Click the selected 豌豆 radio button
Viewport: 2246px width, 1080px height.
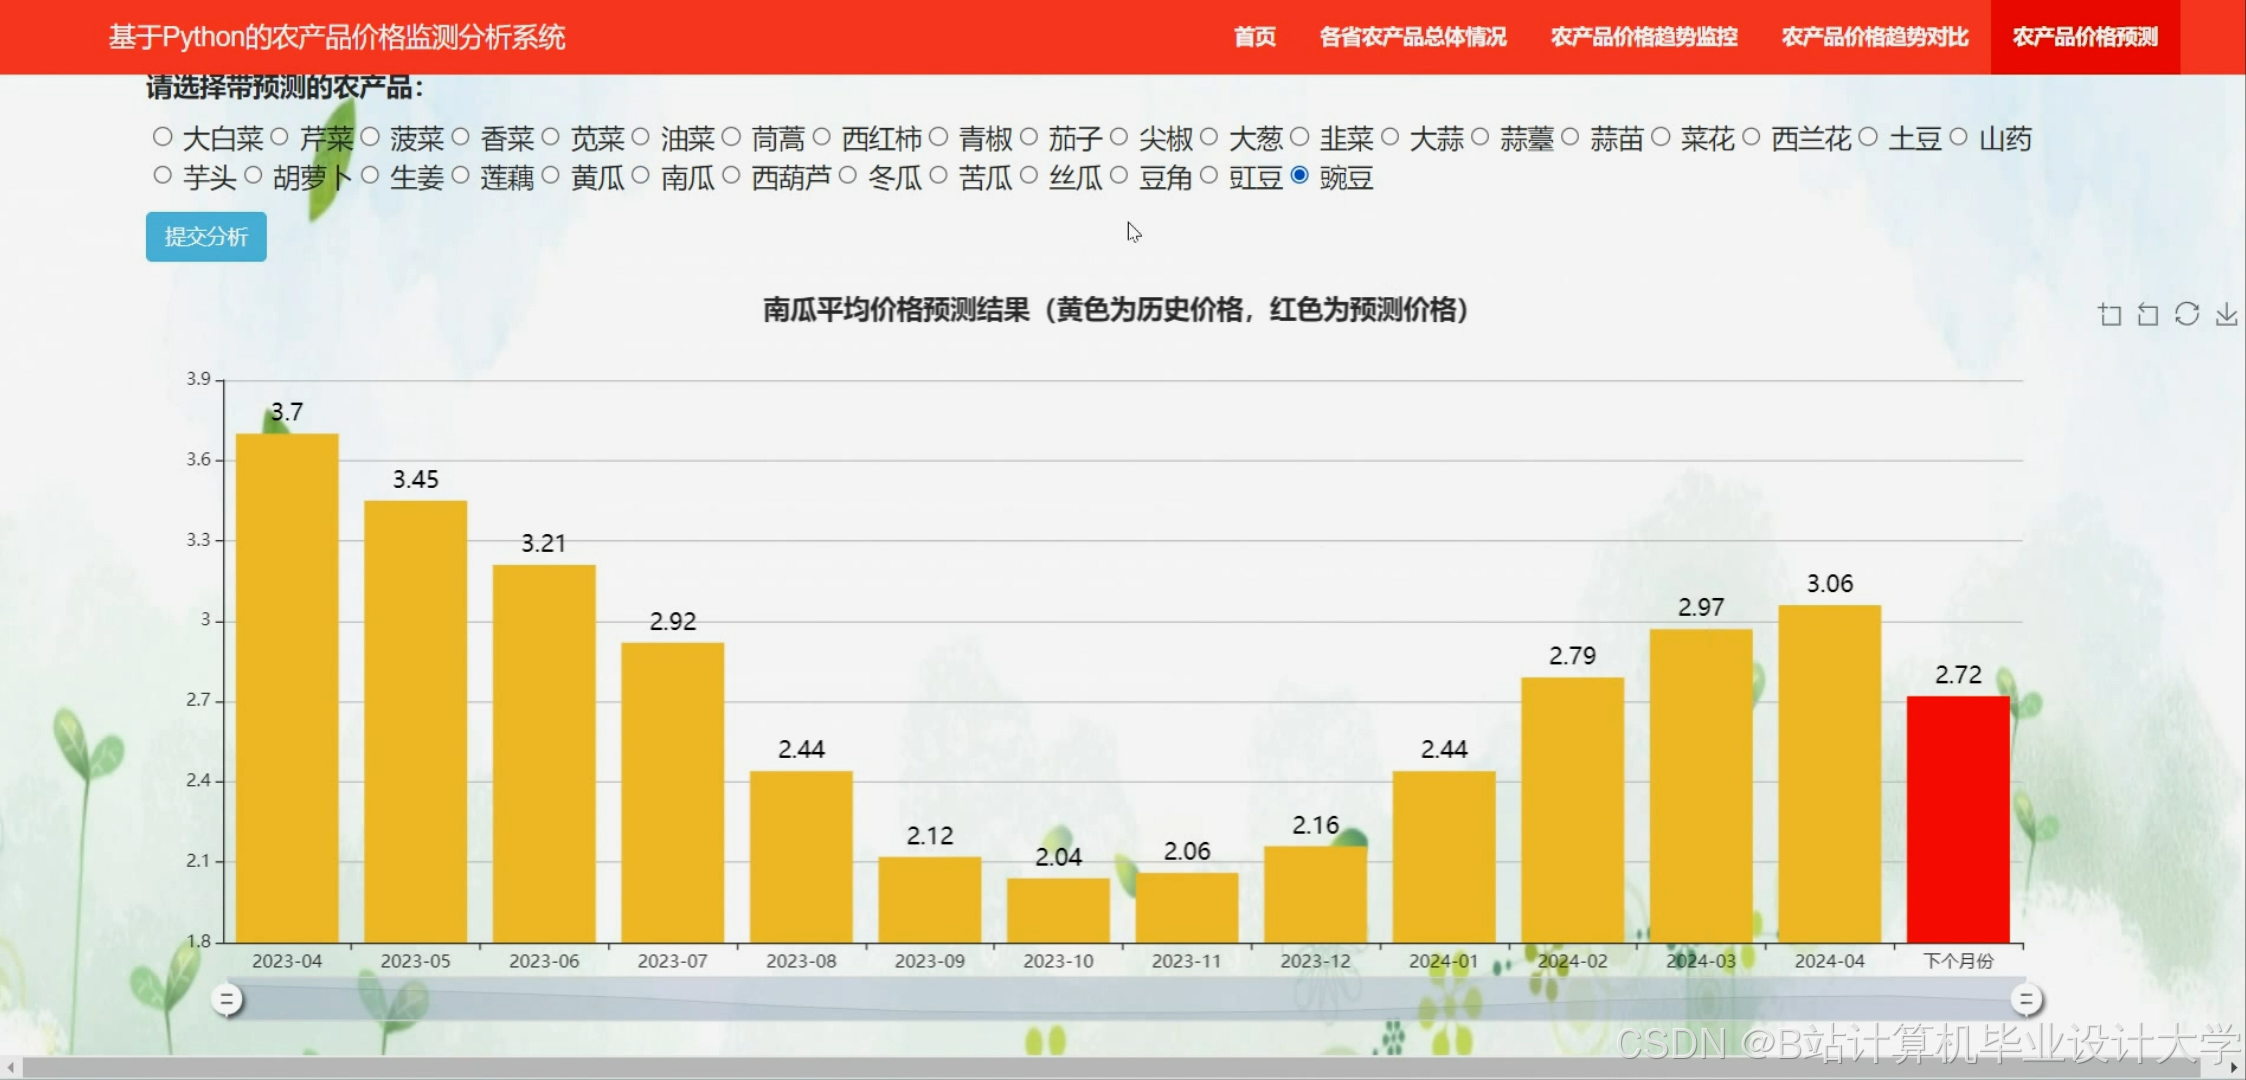(1299, 175)
